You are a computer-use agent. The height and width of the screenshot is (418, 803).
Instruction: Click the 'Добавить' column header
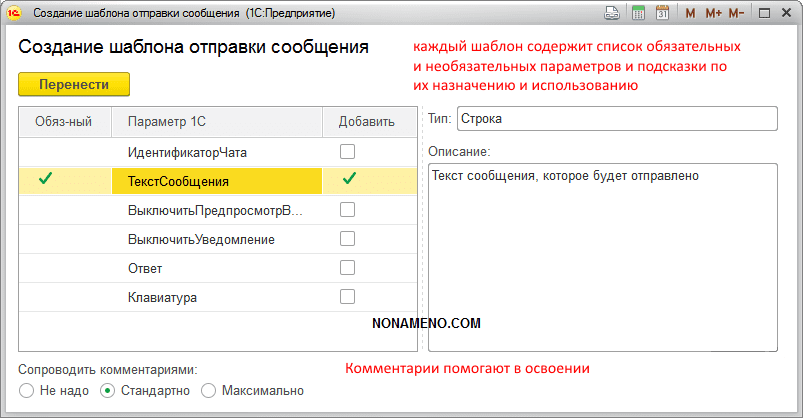366,122
